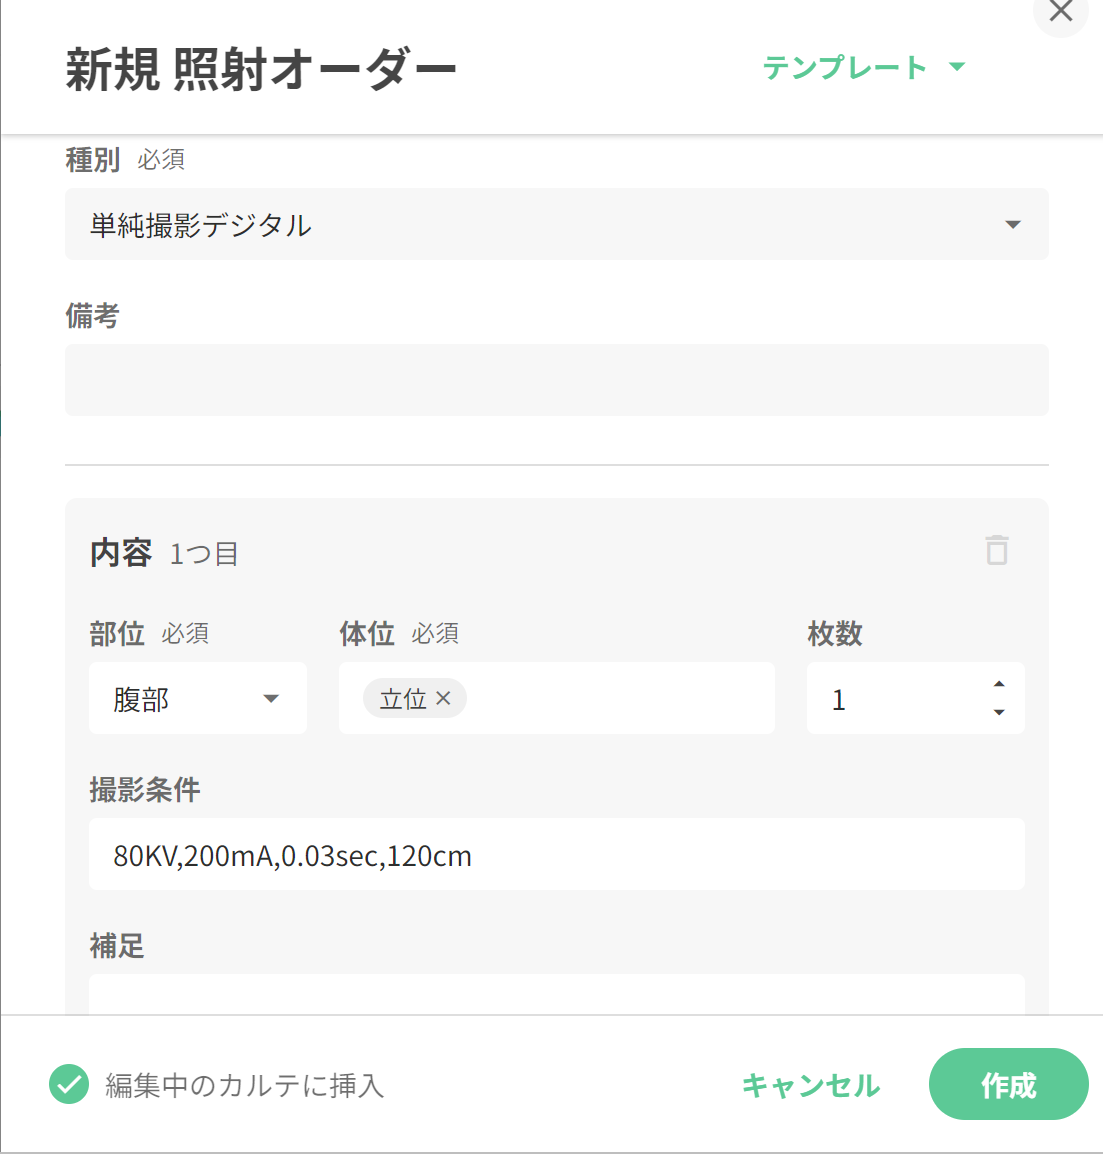Click the caret arrow in the 種別 field
The height and width of the screenshot is (1154, 1103).
pos(1013,224)
